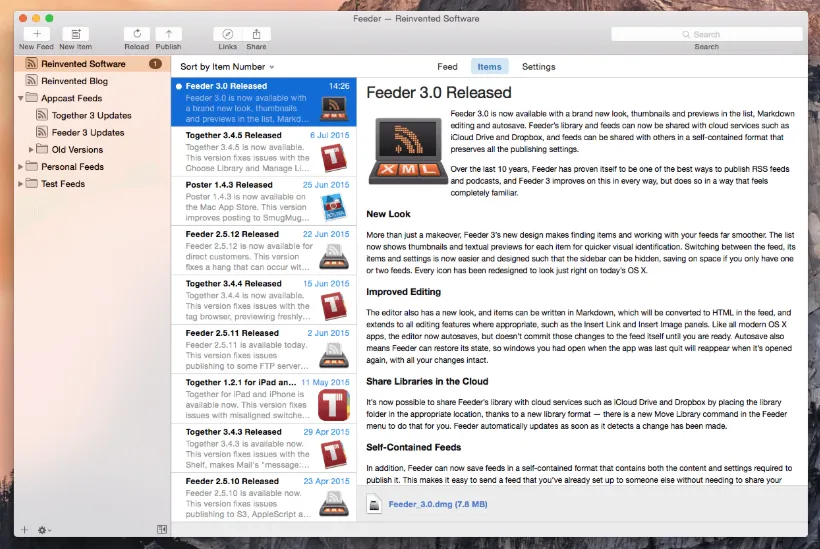Click the New Look heading
This screenshot has width=820, height=549.
388,214
